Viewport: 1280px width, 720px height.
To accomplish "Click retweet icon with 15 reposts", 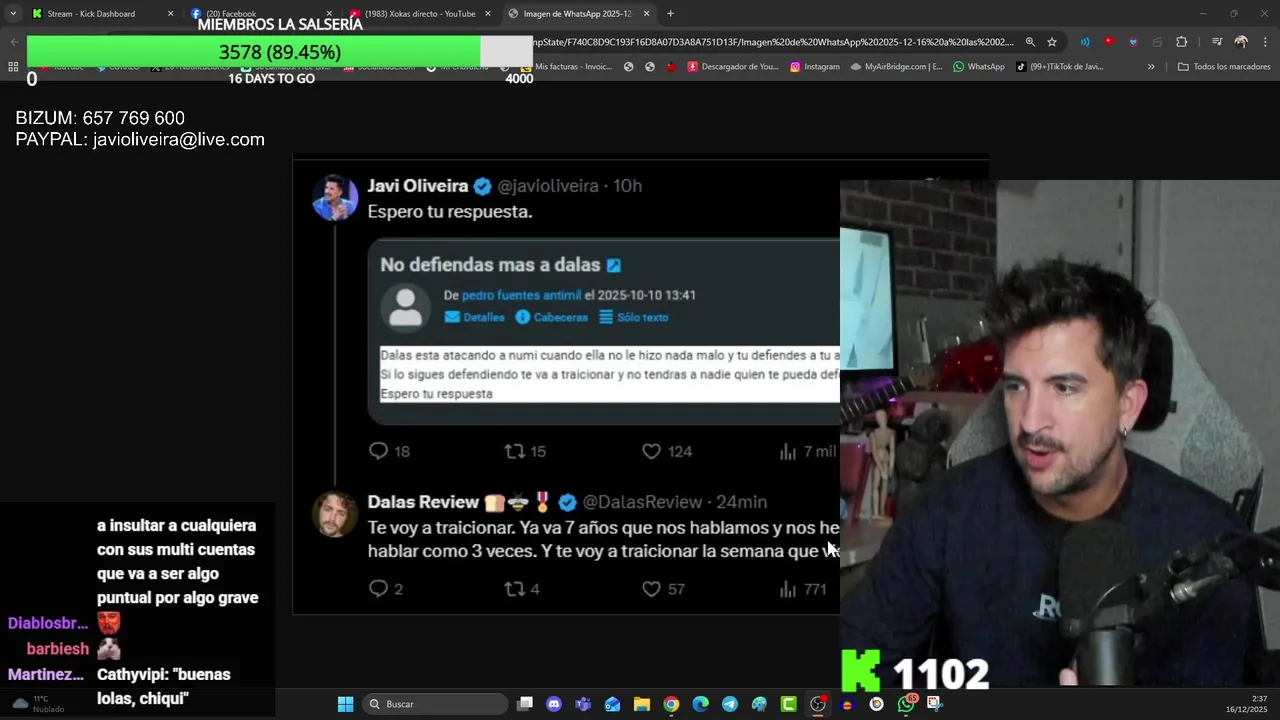I will tap(515, 451).
